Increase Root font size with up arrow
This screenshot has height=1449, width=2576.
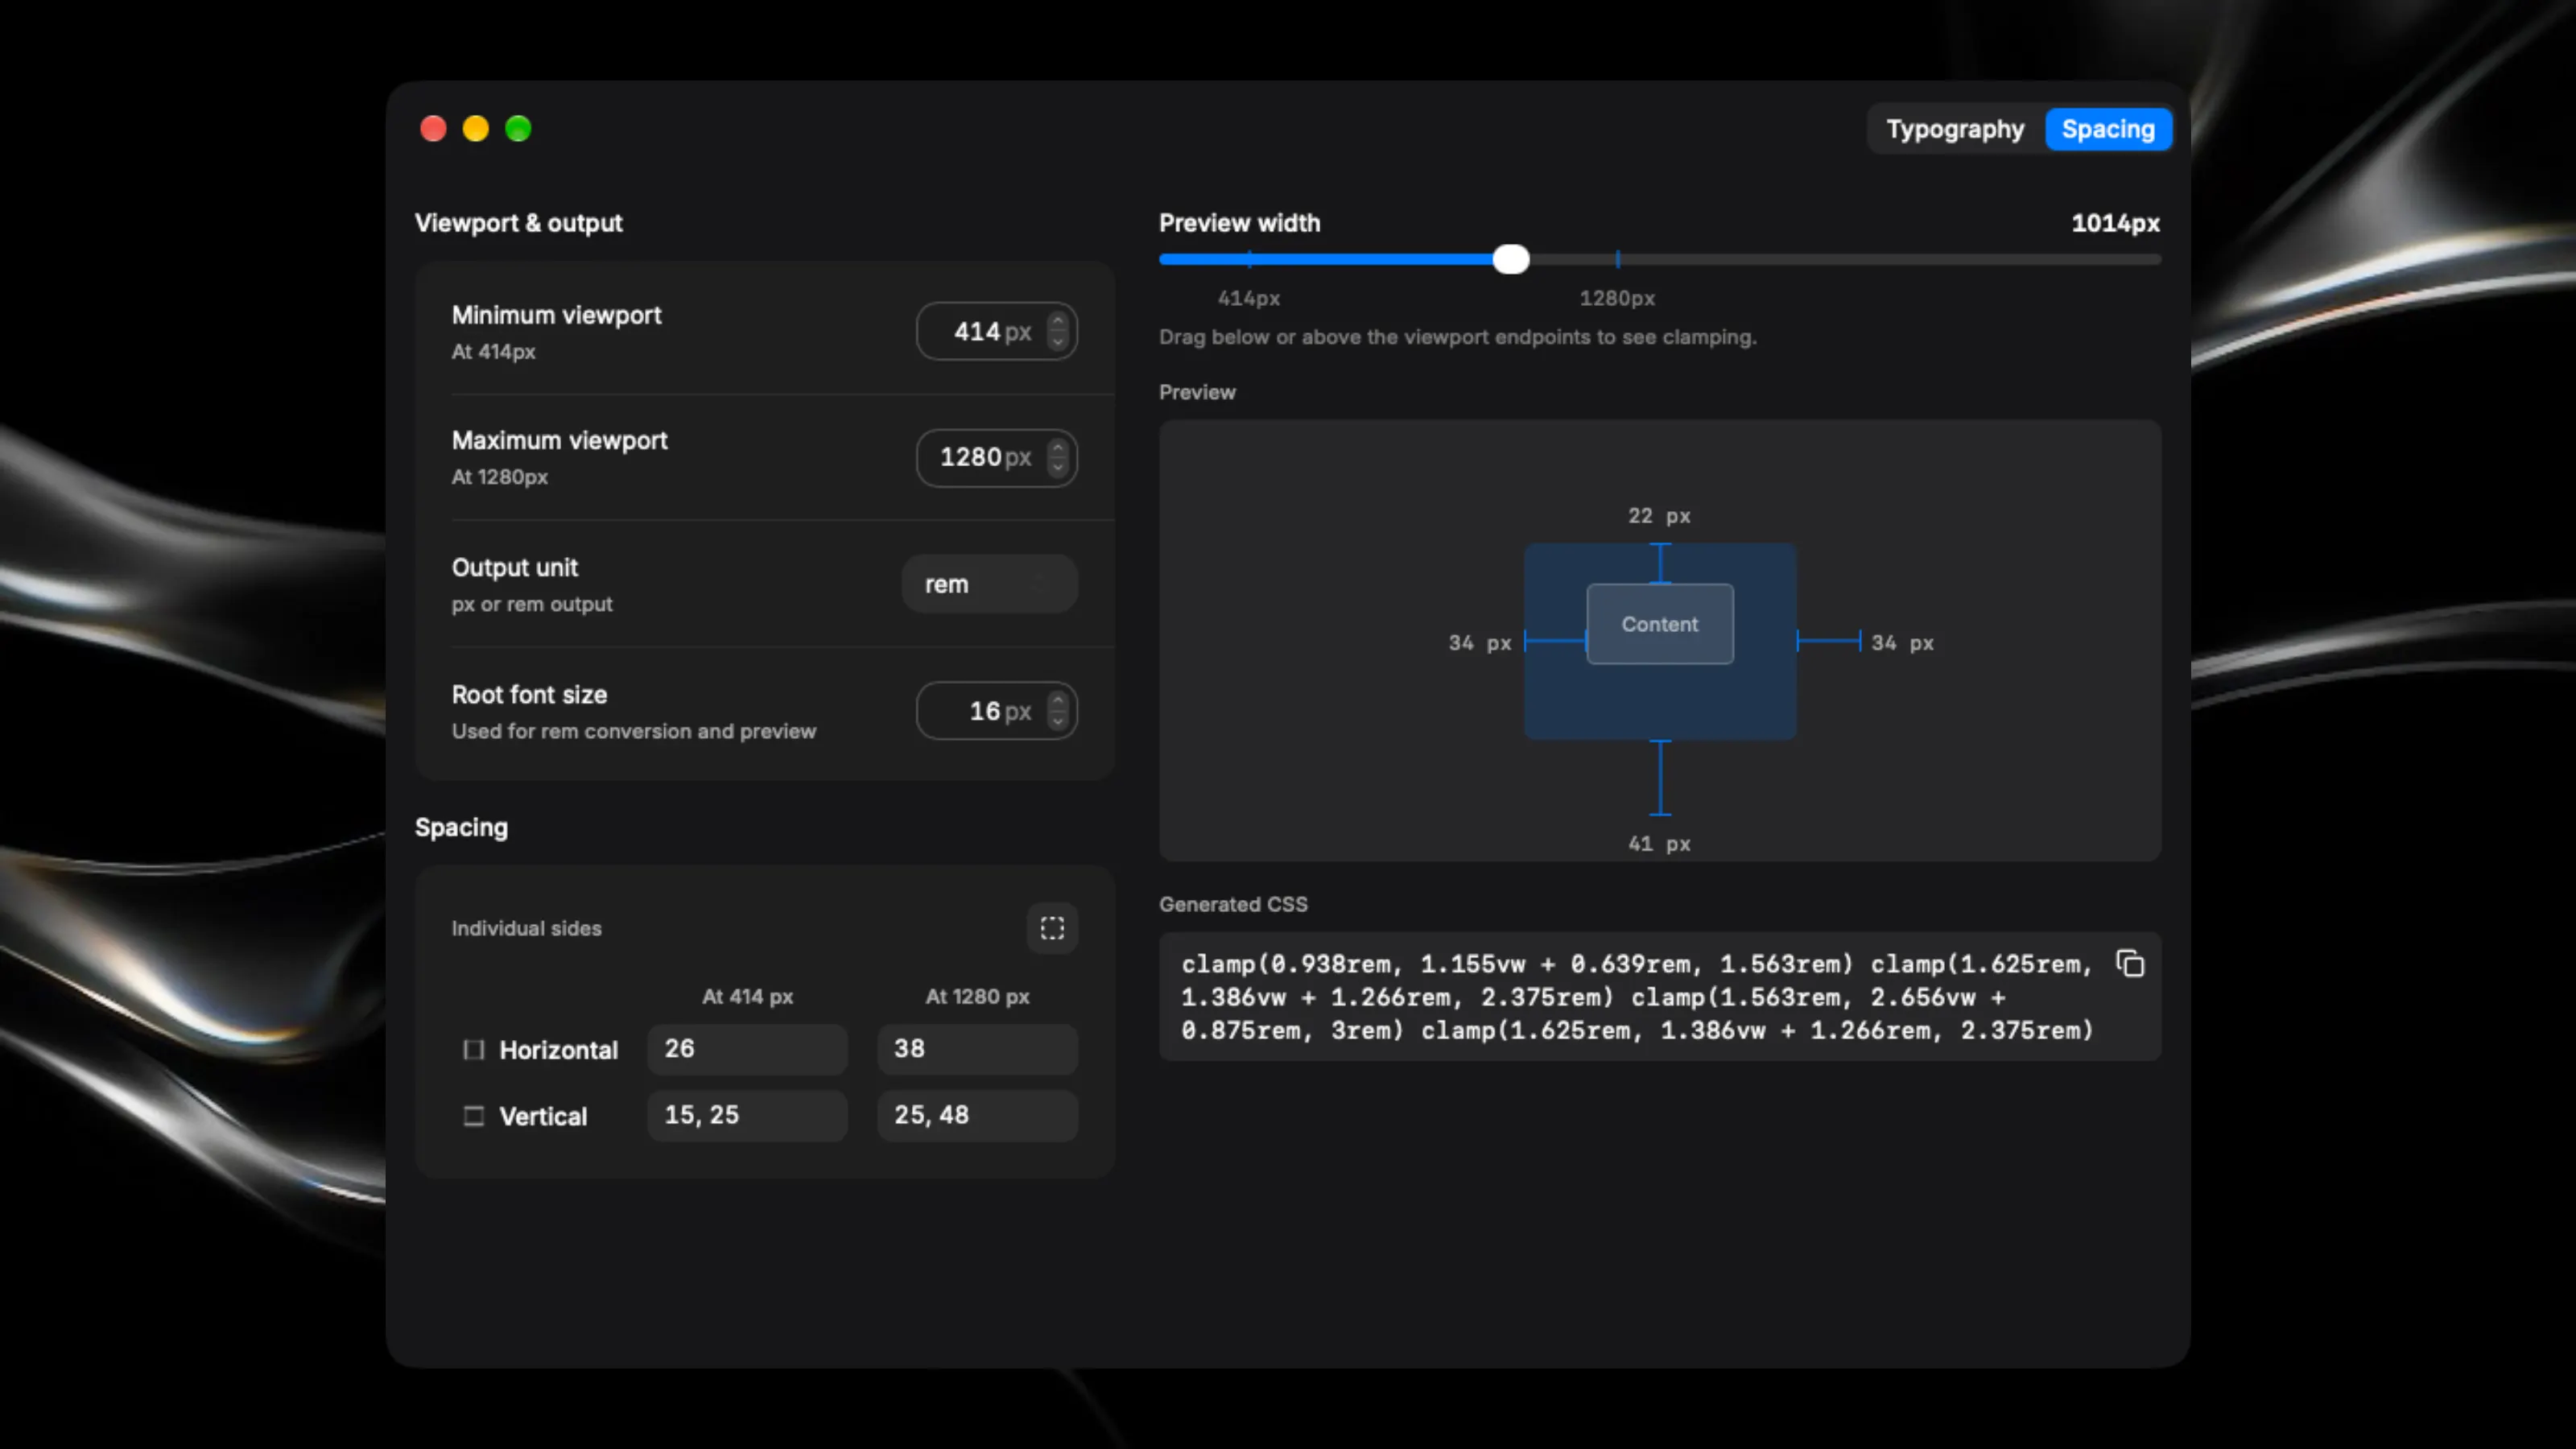1058,701
